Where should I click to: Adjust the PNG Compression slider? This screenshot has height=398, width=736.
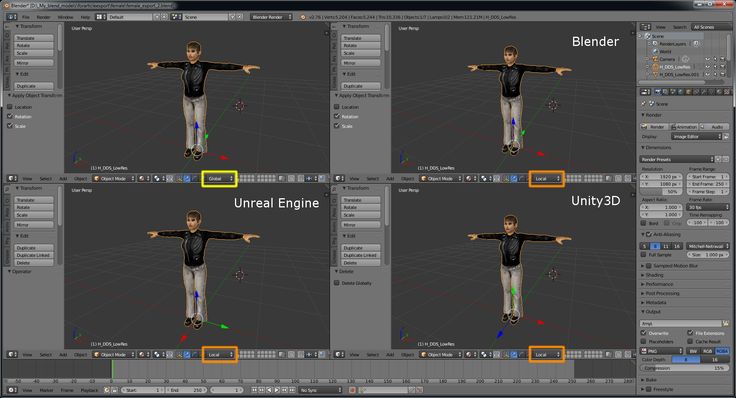click(683, 368)
